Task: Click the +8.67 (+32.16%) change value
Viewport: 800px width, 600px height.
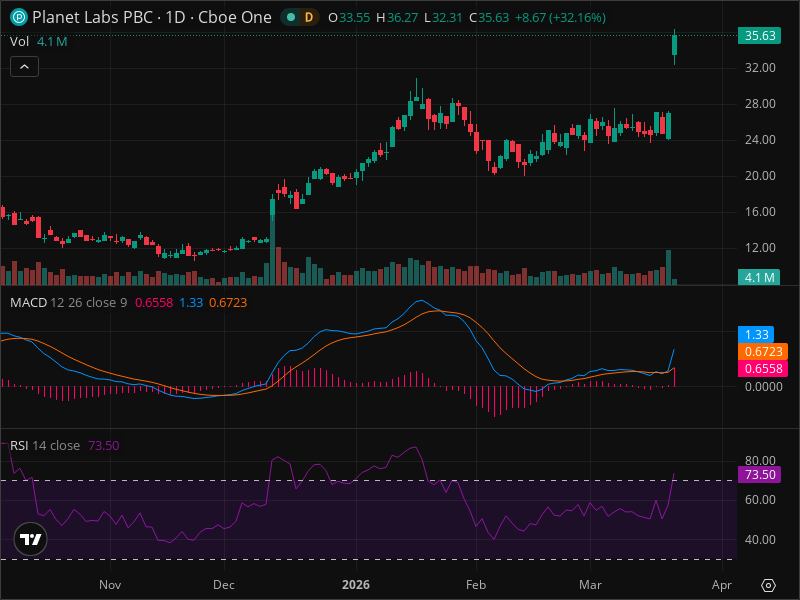Action: coord(560,18)
